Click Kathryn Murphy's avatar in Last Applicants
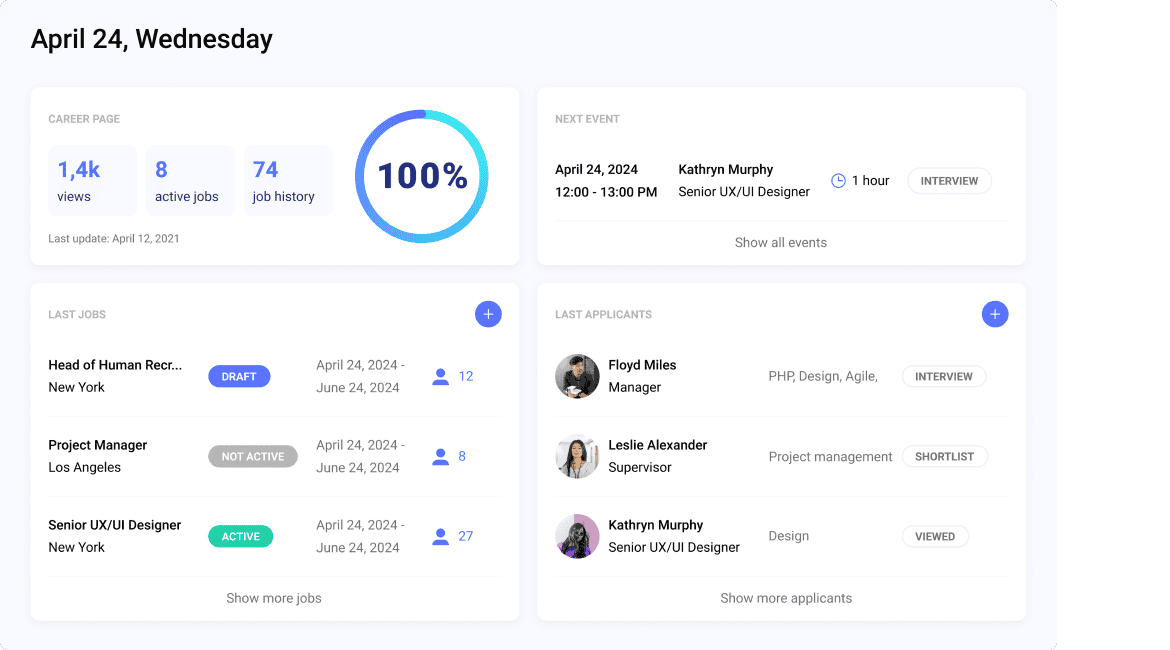This screenshot has height=650, width=1170. tap(577, 536)
